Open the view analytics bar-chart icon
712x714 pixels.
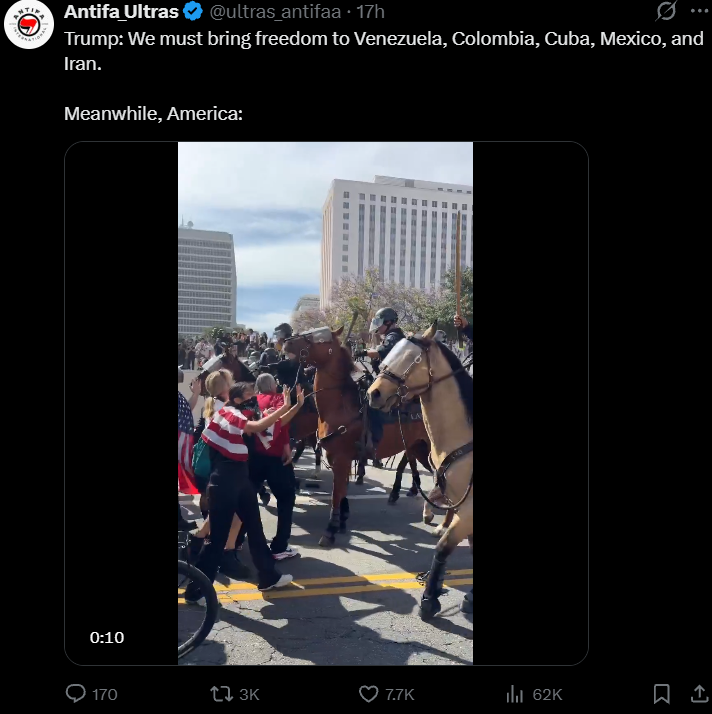pos(515,694)
